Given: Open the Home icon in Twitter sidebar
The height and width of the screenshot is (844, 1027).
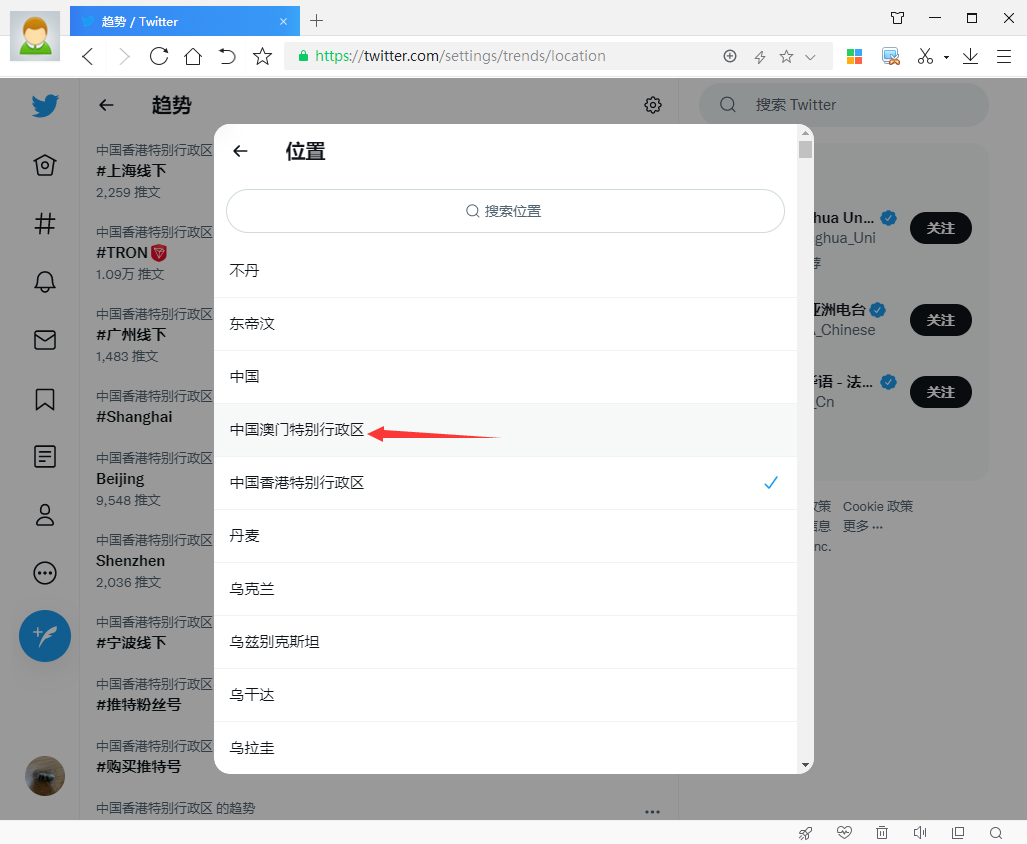Looking at the screenshot, I should (x=45, y=165).
